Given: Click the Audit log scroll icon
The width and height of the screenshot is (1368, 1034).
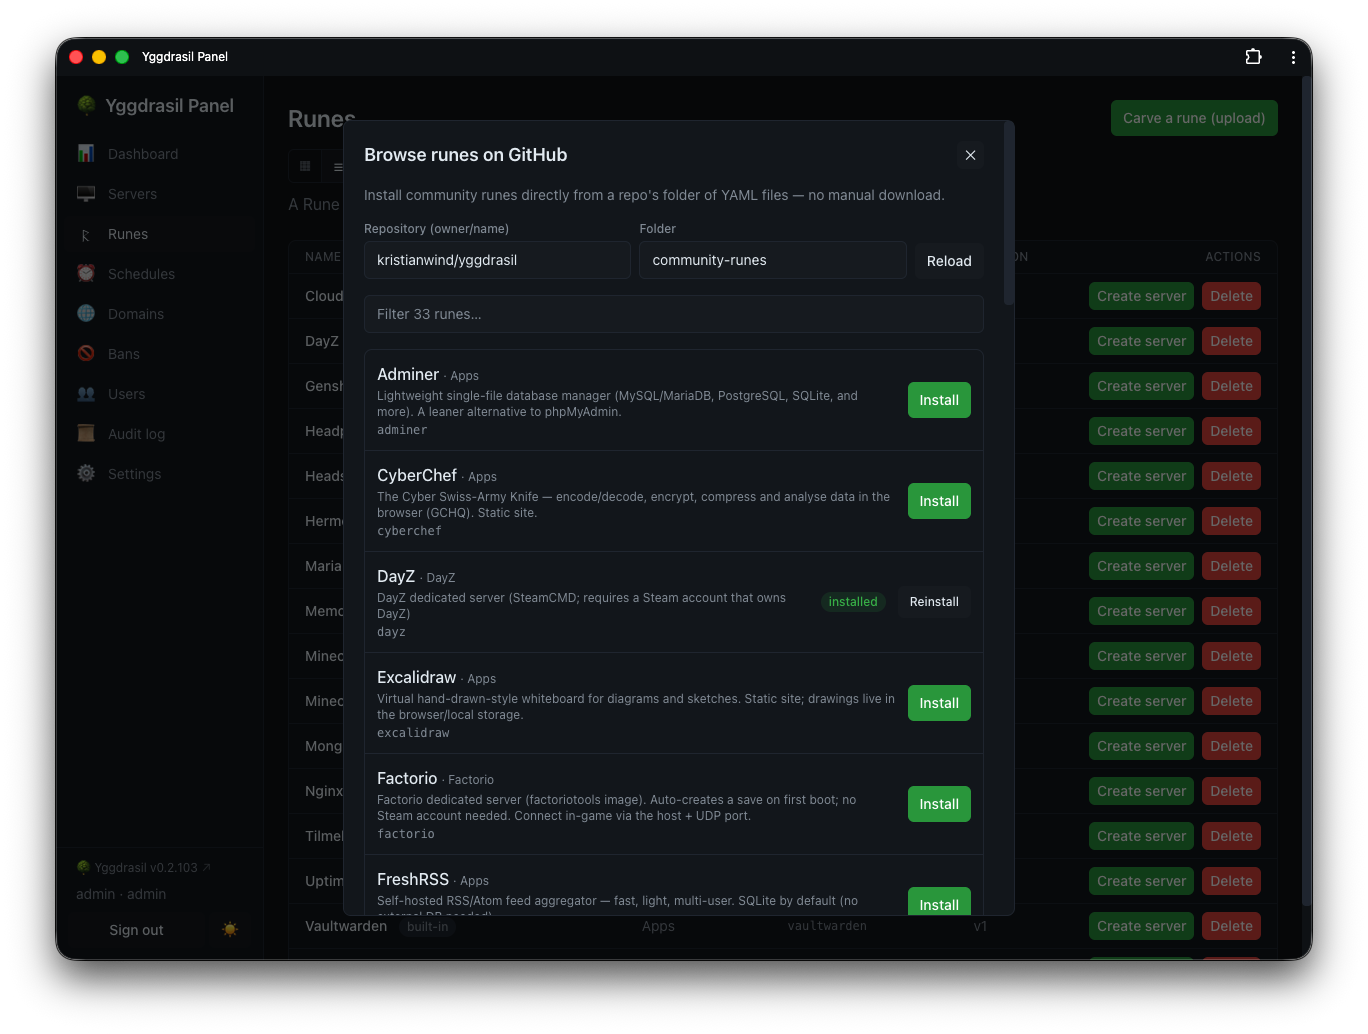Looking at the screenshot, I should [x=86, y=433].
